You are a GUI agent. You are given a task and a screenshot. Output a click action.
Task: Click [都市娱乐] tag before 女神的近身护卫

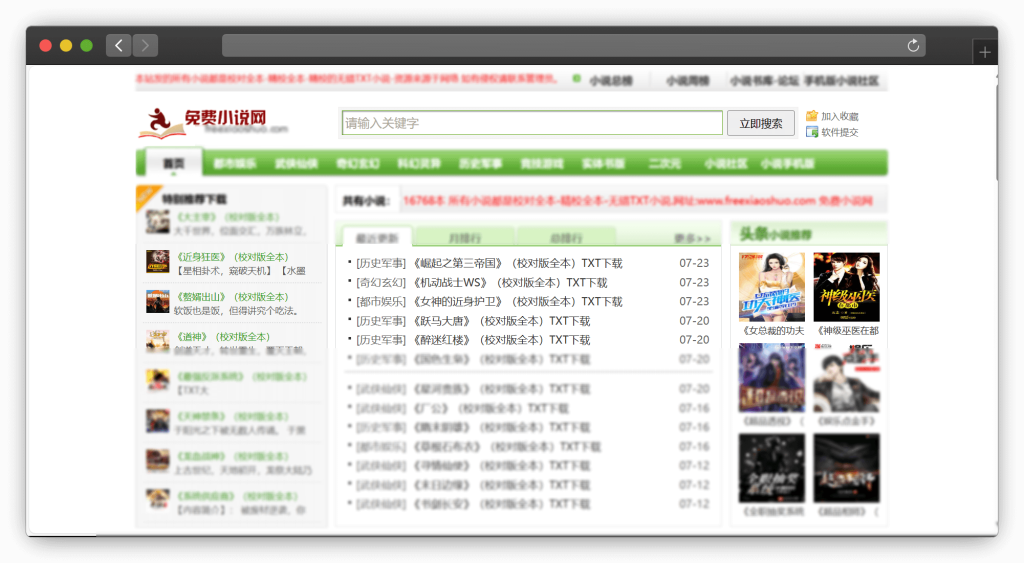point(381,302)
